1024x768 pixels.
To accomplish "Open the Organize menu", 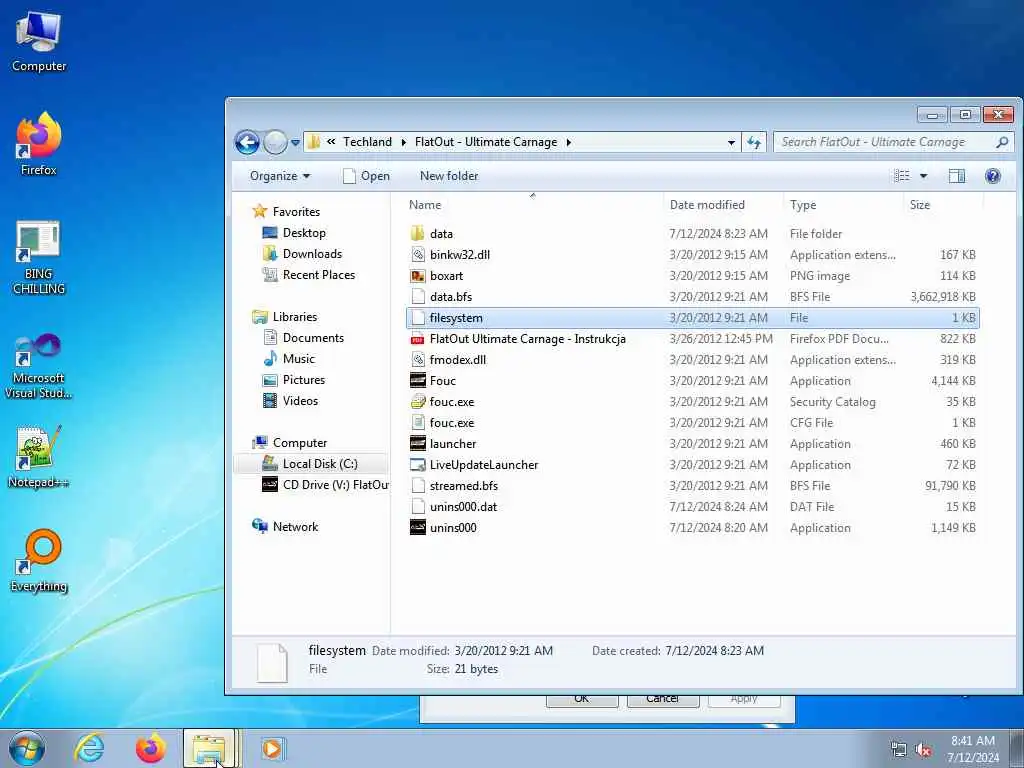I will coord(280,176).
